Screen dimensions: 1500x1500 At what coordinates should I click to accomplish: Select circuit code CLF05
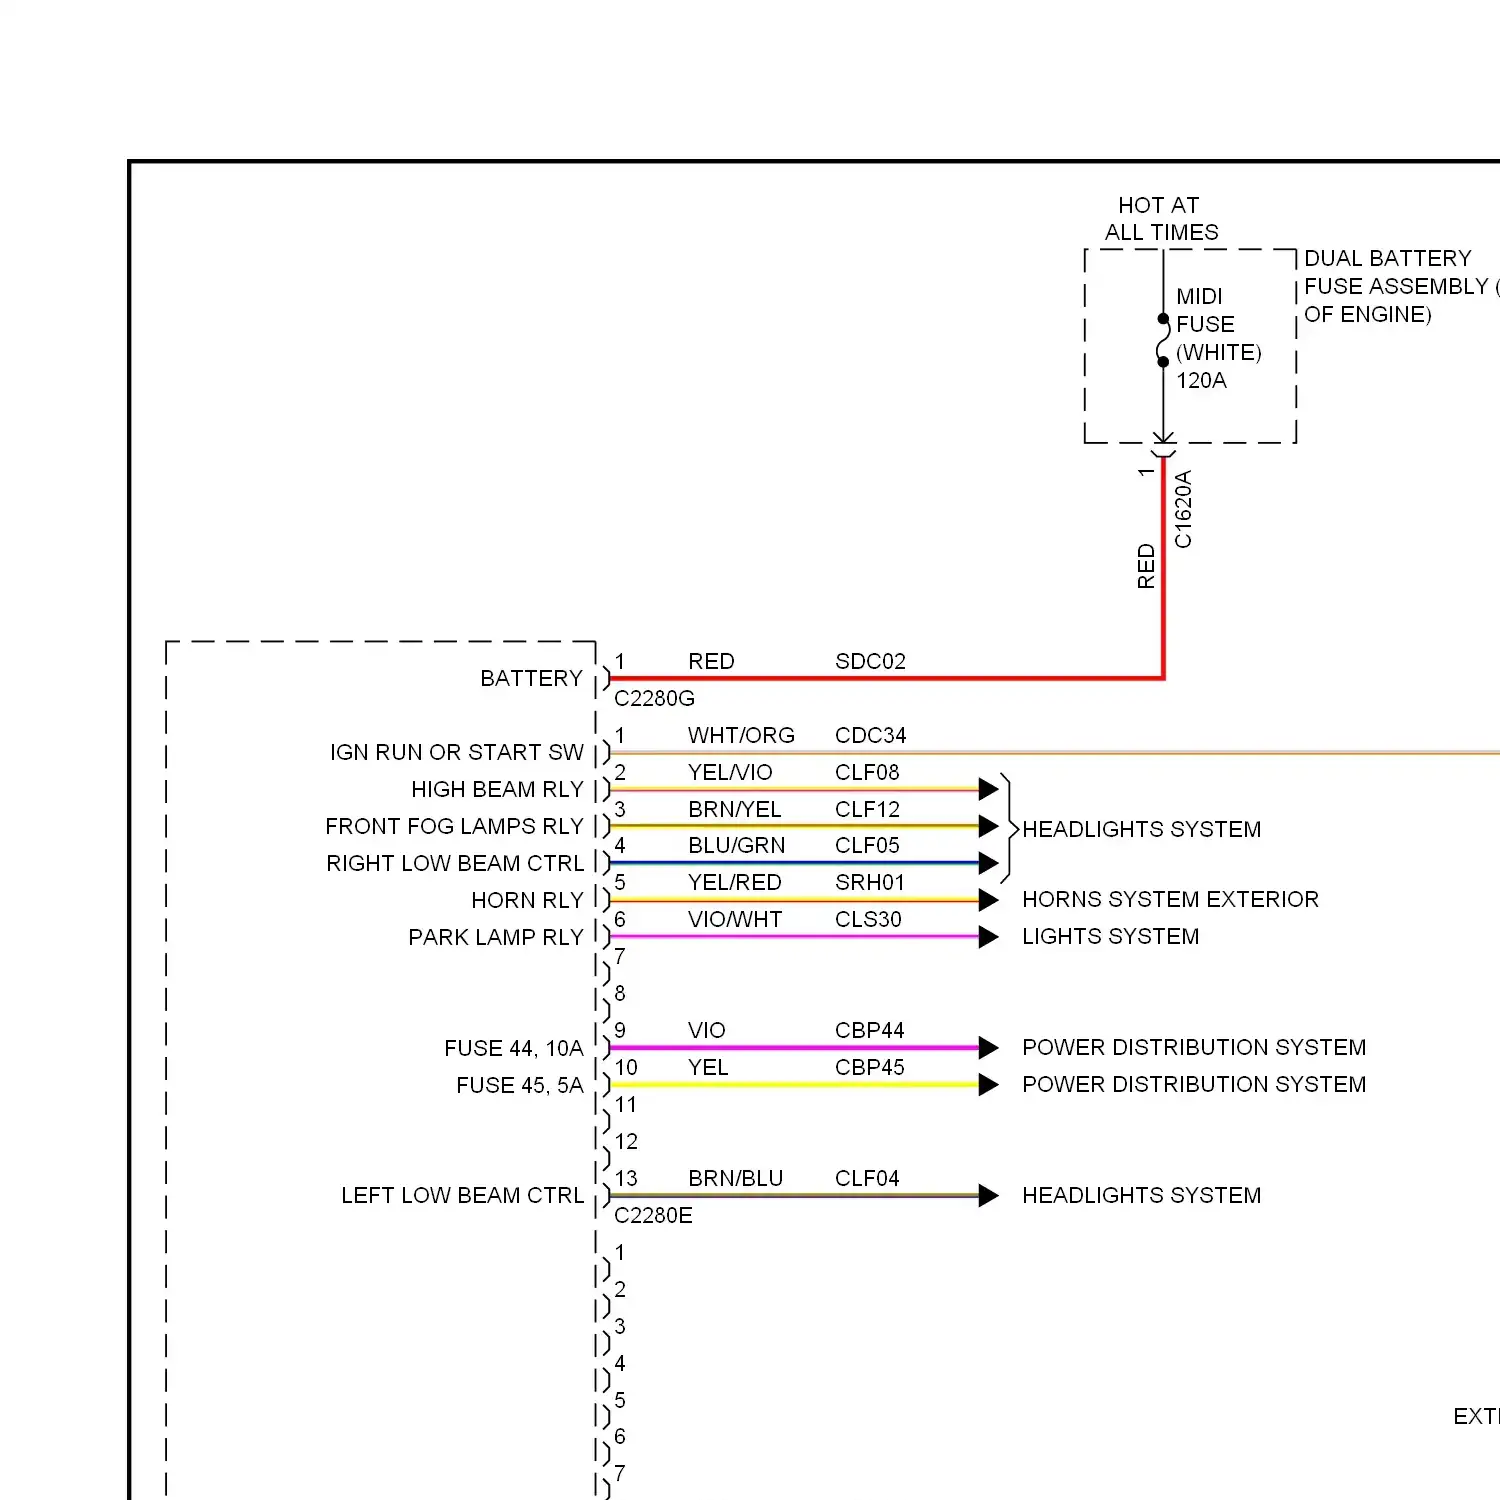867,845
